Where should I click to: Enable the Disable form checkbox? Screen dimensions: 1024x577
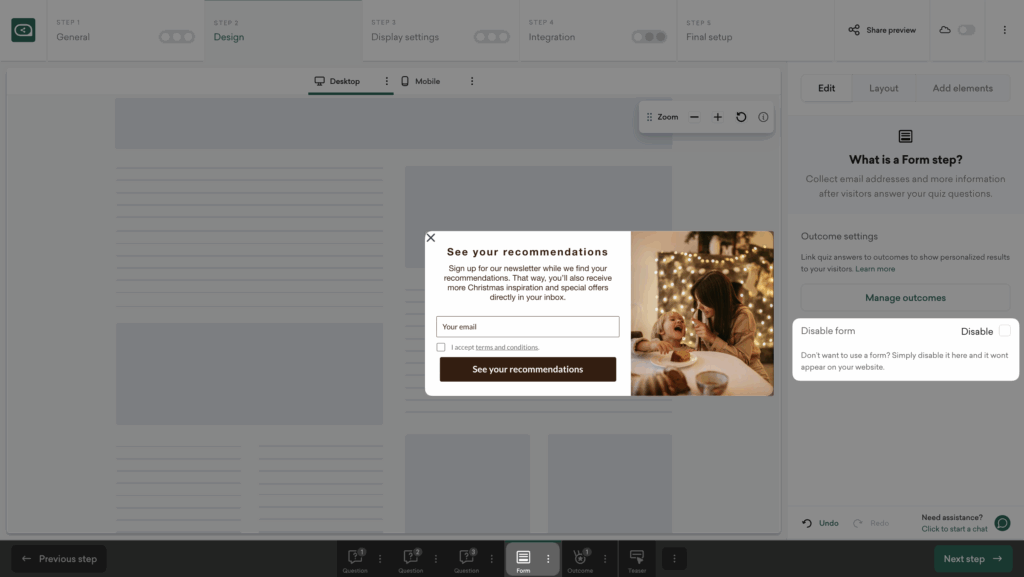tap(1004, 331)
